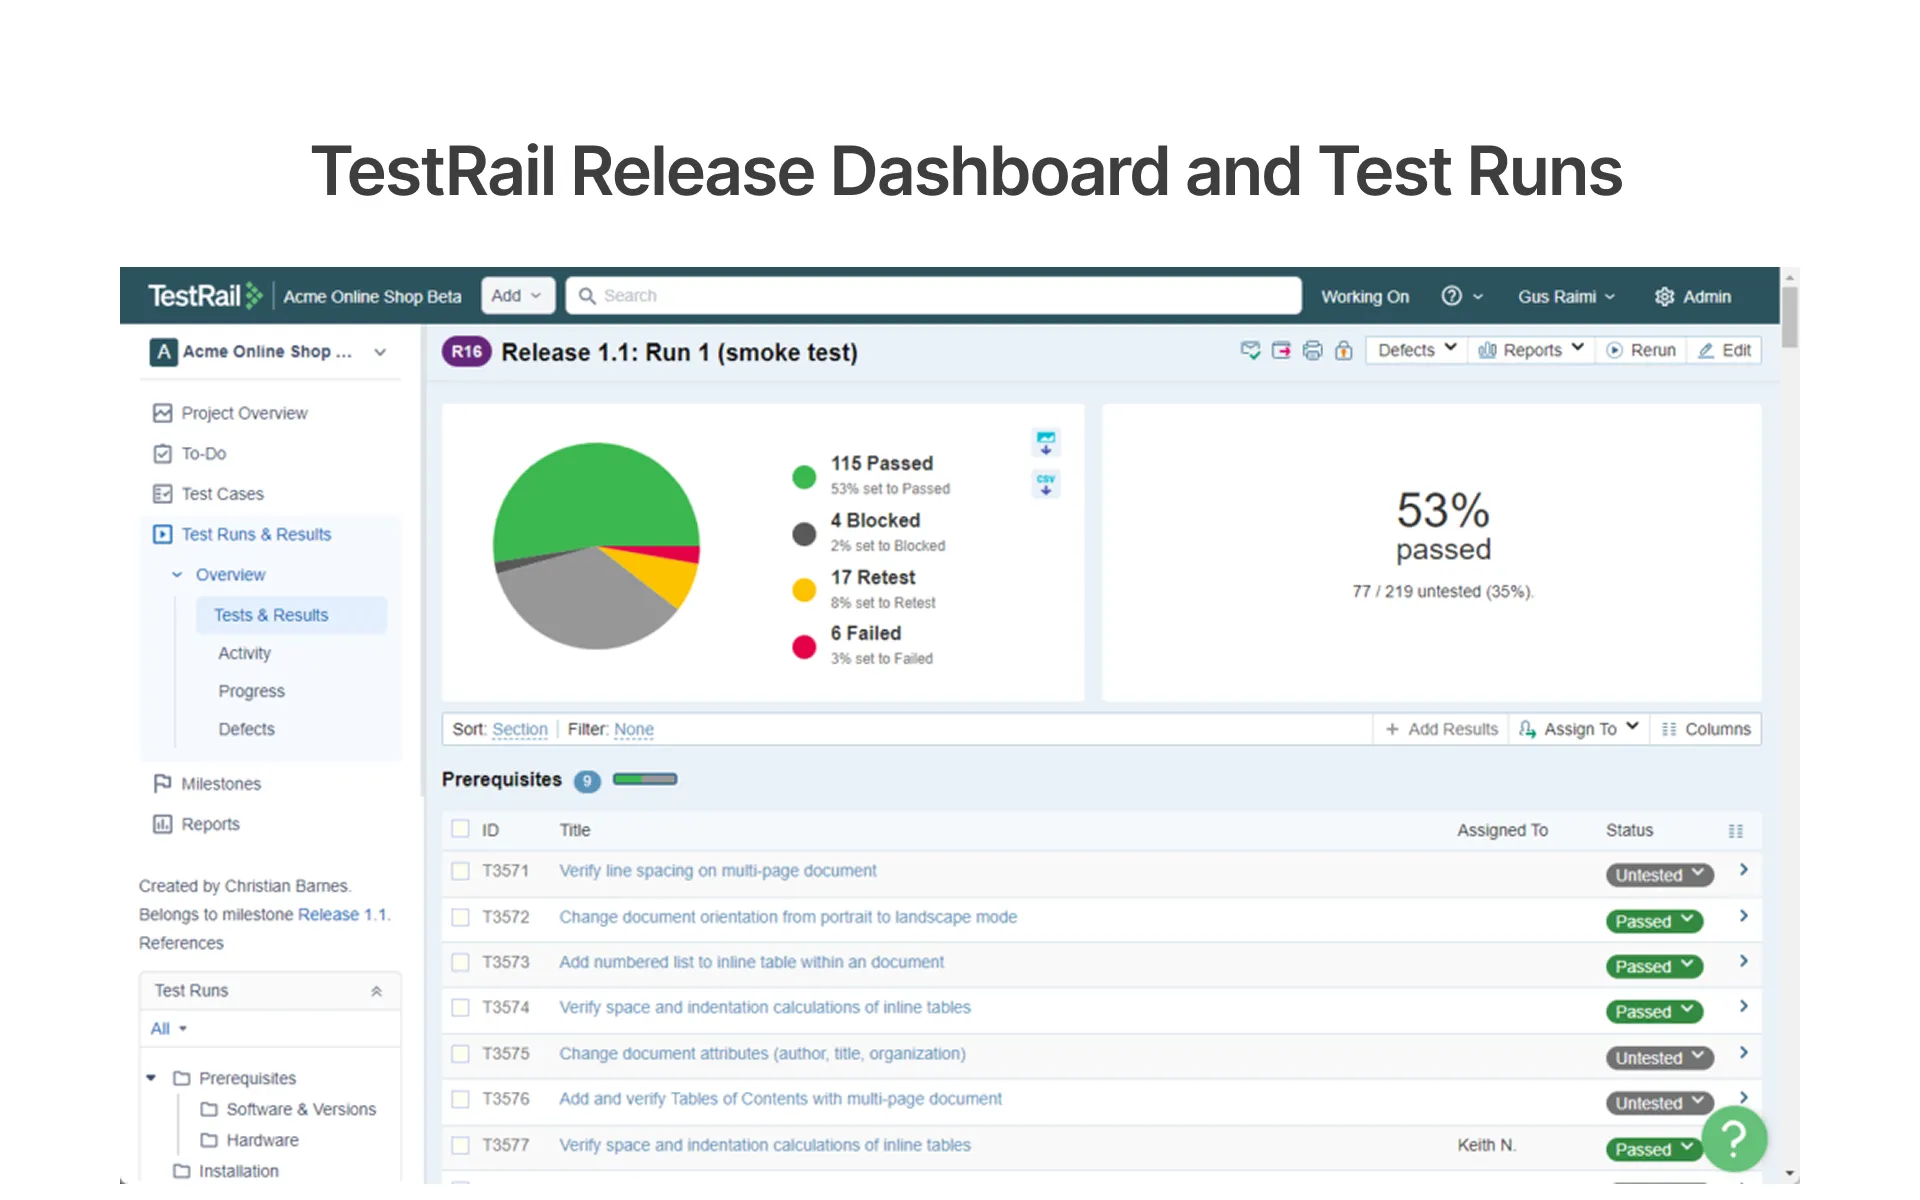The width and height of the screenshot is (1920, 1200).
Task: Click the lock (close run) icon
Action: click(1343, 350)
